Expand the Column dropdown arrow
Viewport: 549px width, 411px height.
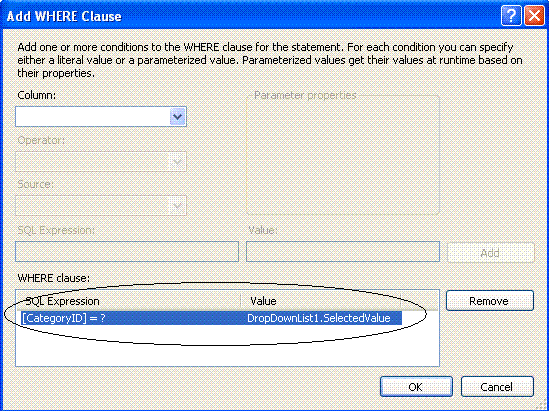point(178,117)
